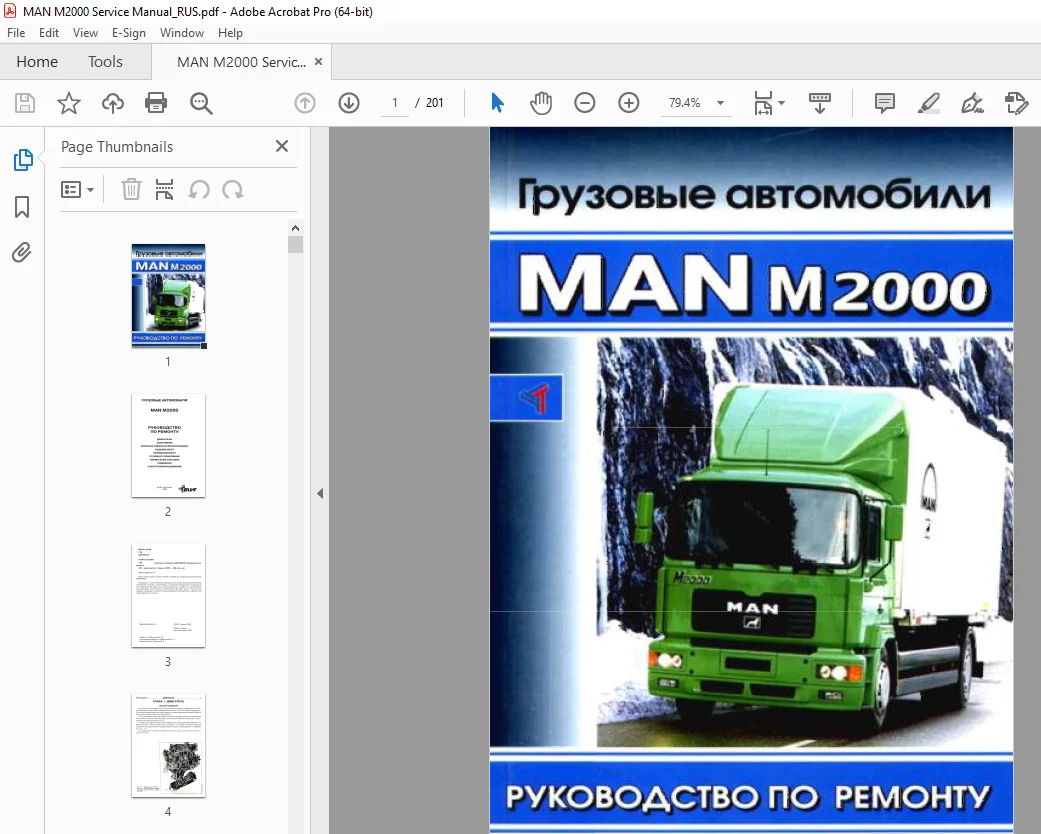Open the Edit menu

tap(48, 33)
